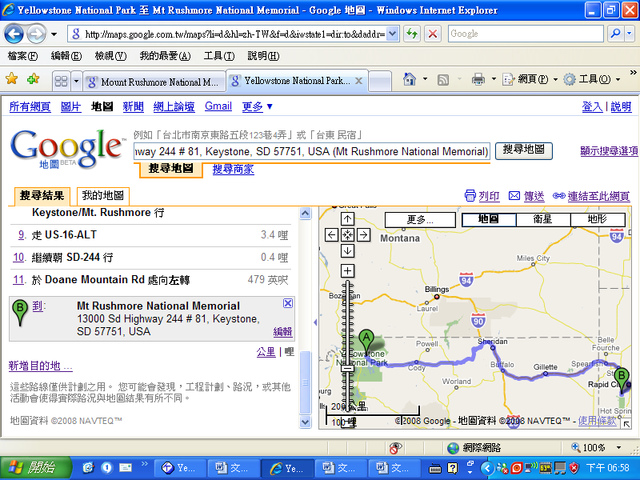Close the Yellowstone National Park tab

[358, 81]
